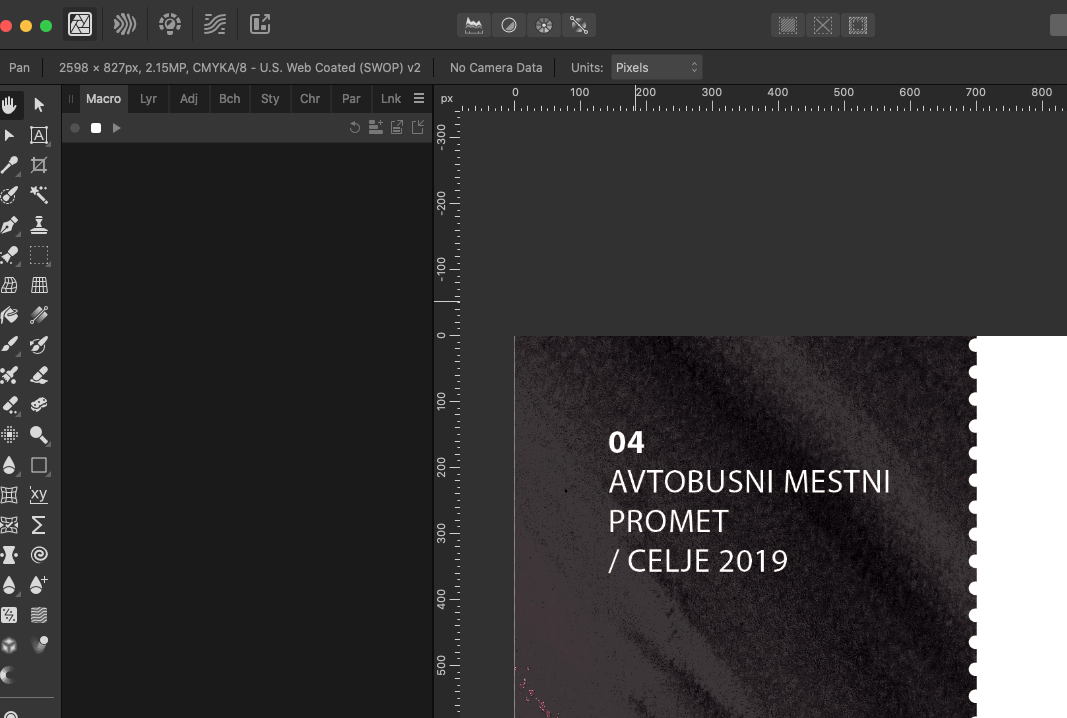Apply Auto White Balance

579,26
